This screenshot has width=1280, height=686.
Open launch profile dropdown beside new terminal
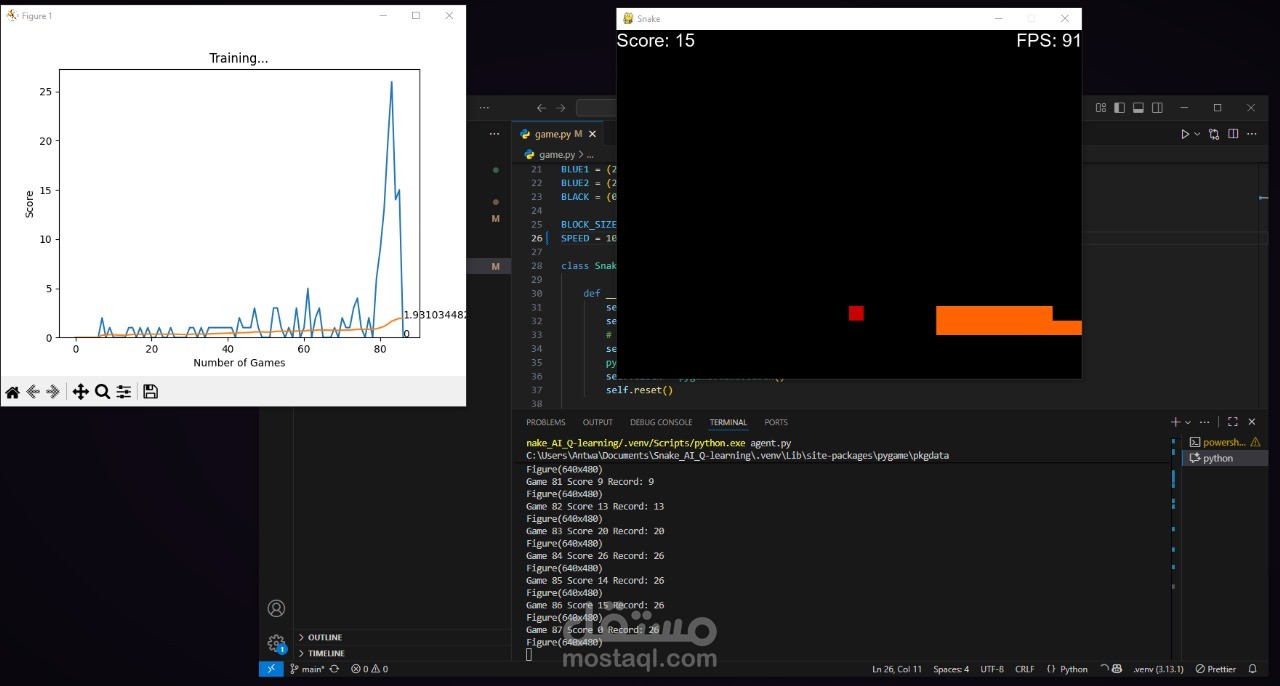point(1188,422)
